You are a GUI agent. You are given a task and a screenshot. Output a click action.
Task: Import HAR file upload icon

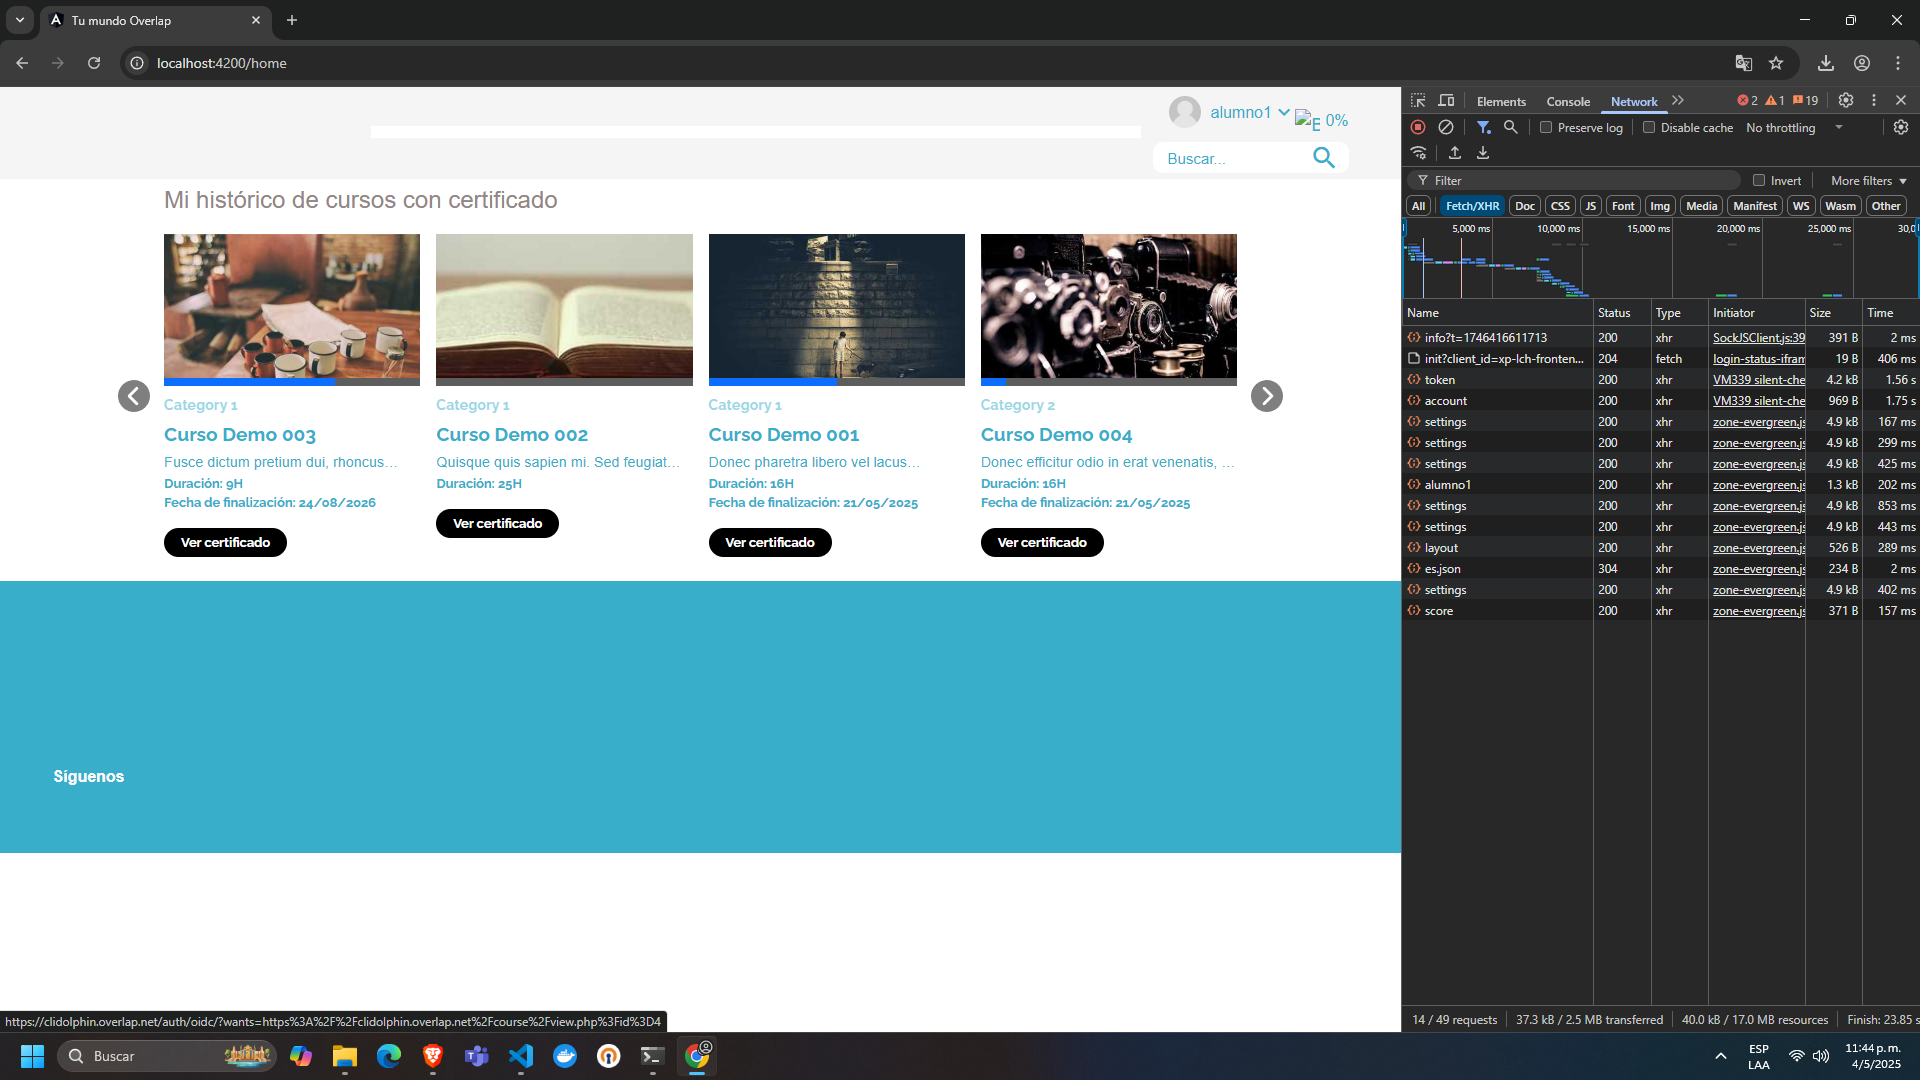point(1455,153)
